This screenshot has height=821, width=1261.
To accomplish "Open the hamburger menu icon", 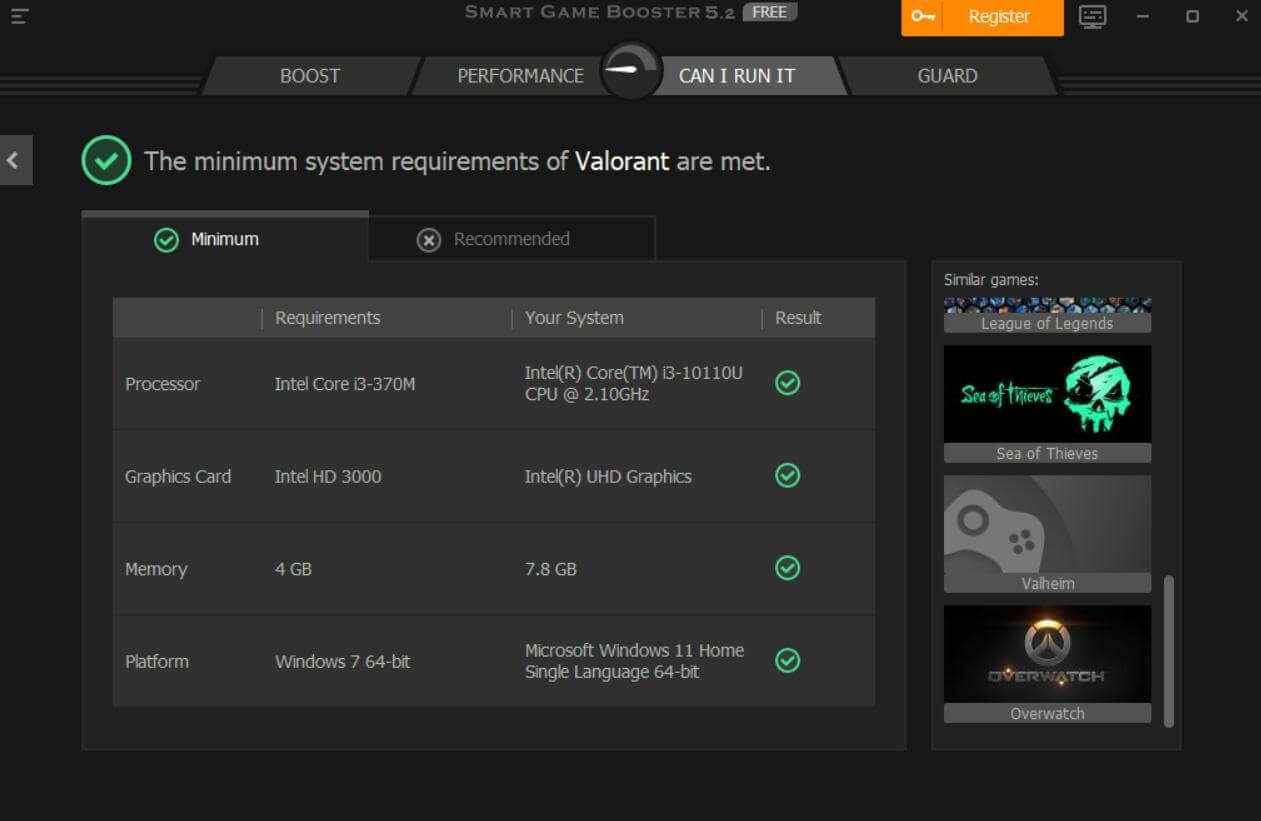I will tap(20, 16).
